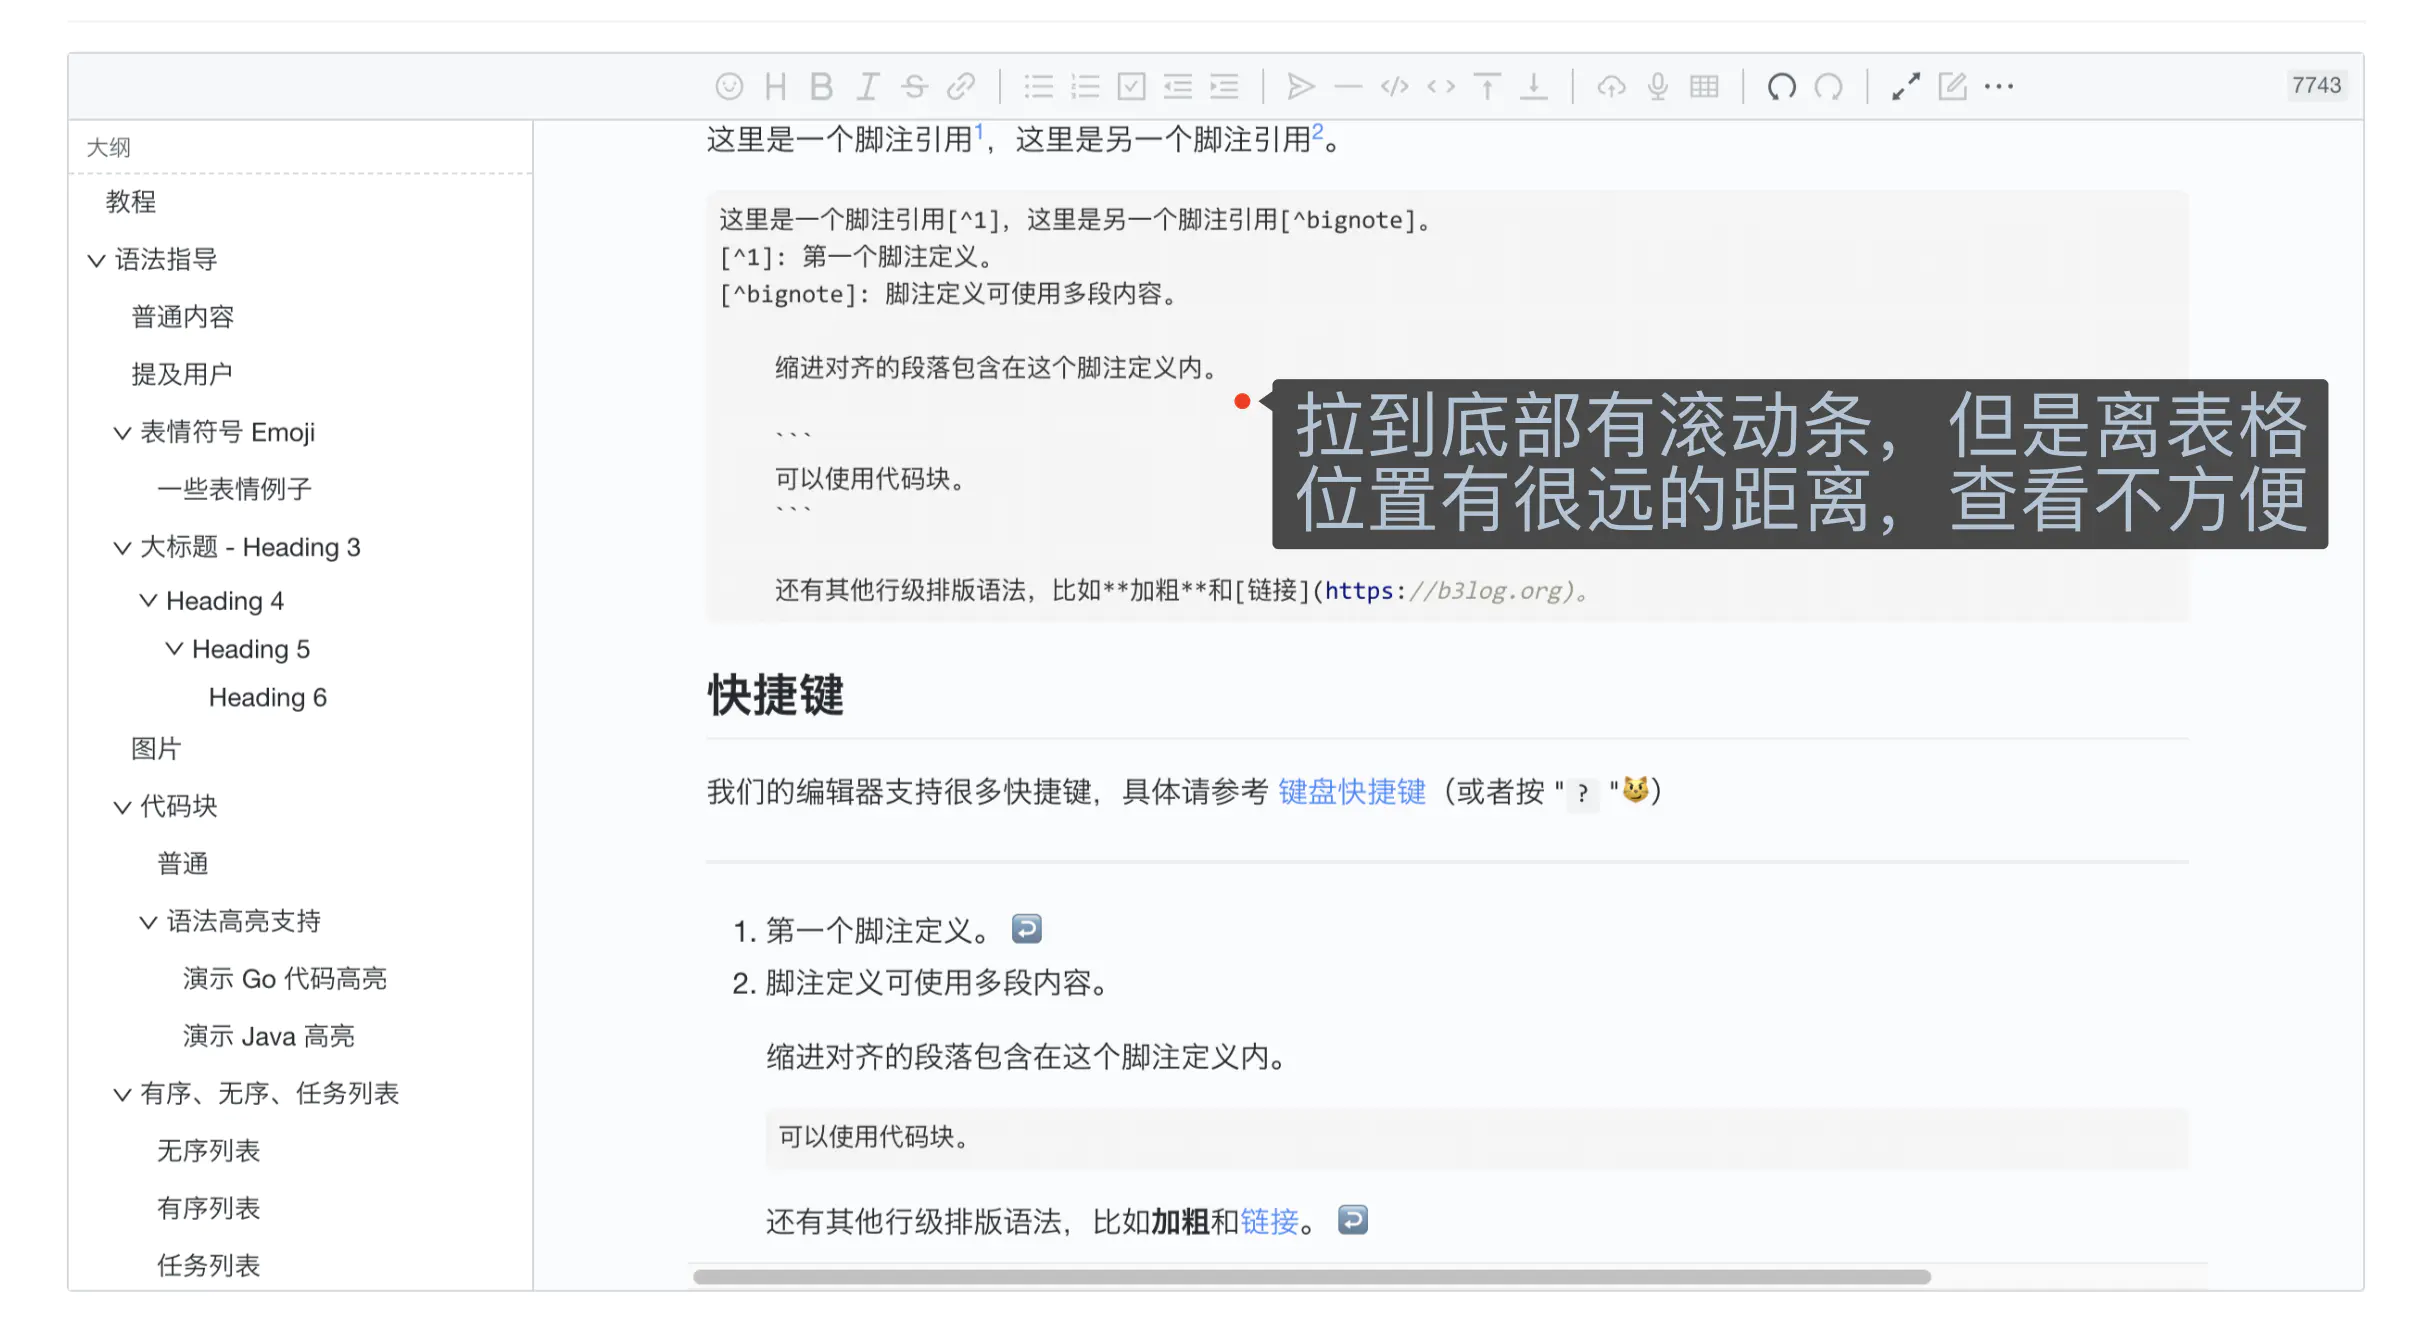Click the horizontal scrollbar at the bottom

pyautogui.click(x=1310, y=1277)
